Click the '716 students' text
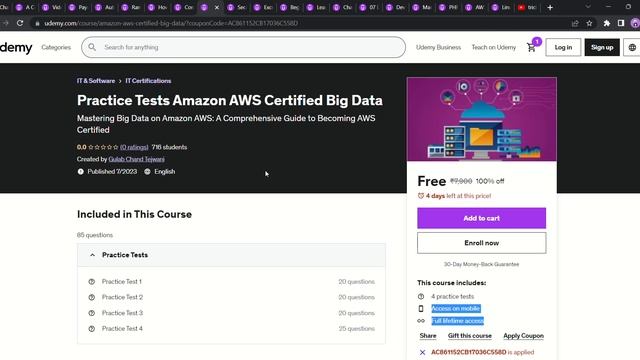This screenshot has height=360, width=640. [x=169, y=147]
